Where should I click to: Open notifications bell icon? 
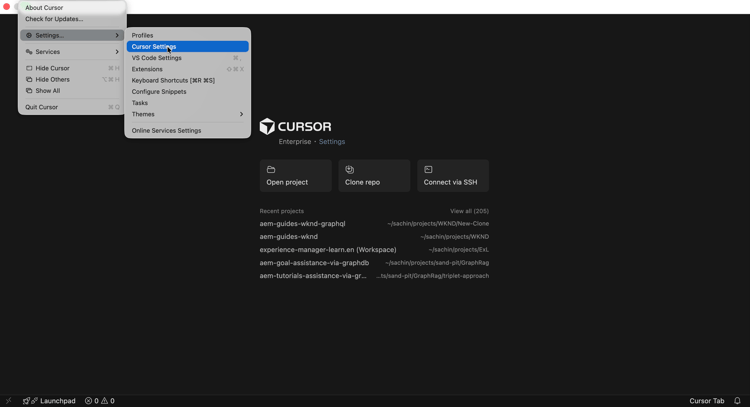(x=737, y=401)
